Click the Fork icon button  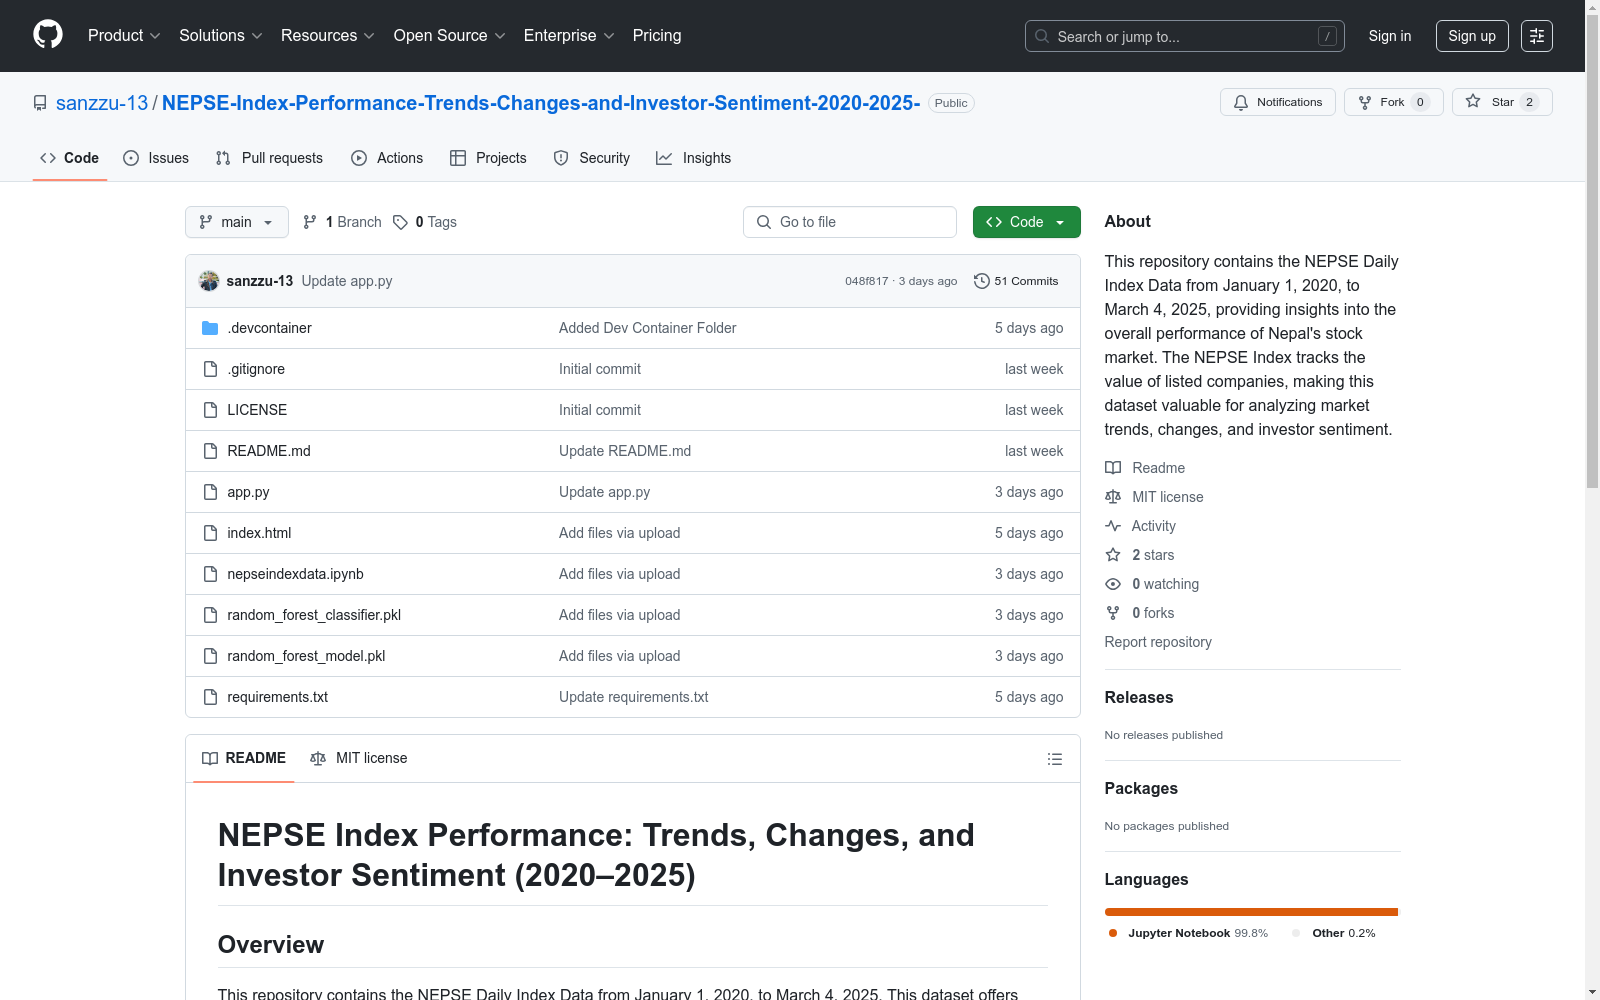pos(1365,102)
